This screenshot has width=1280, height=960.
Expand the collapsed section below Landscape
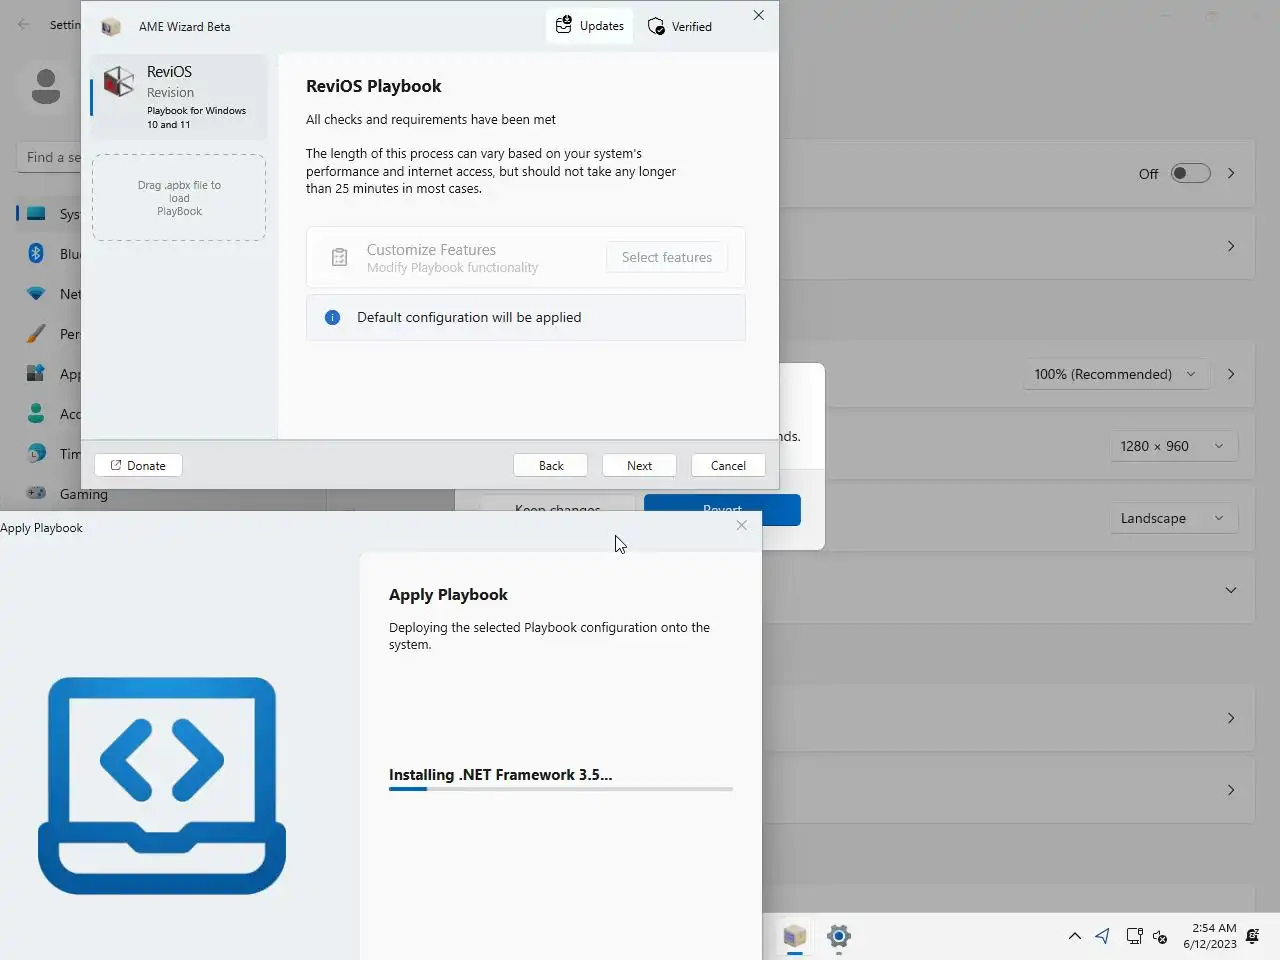[x=1231, y=590]
